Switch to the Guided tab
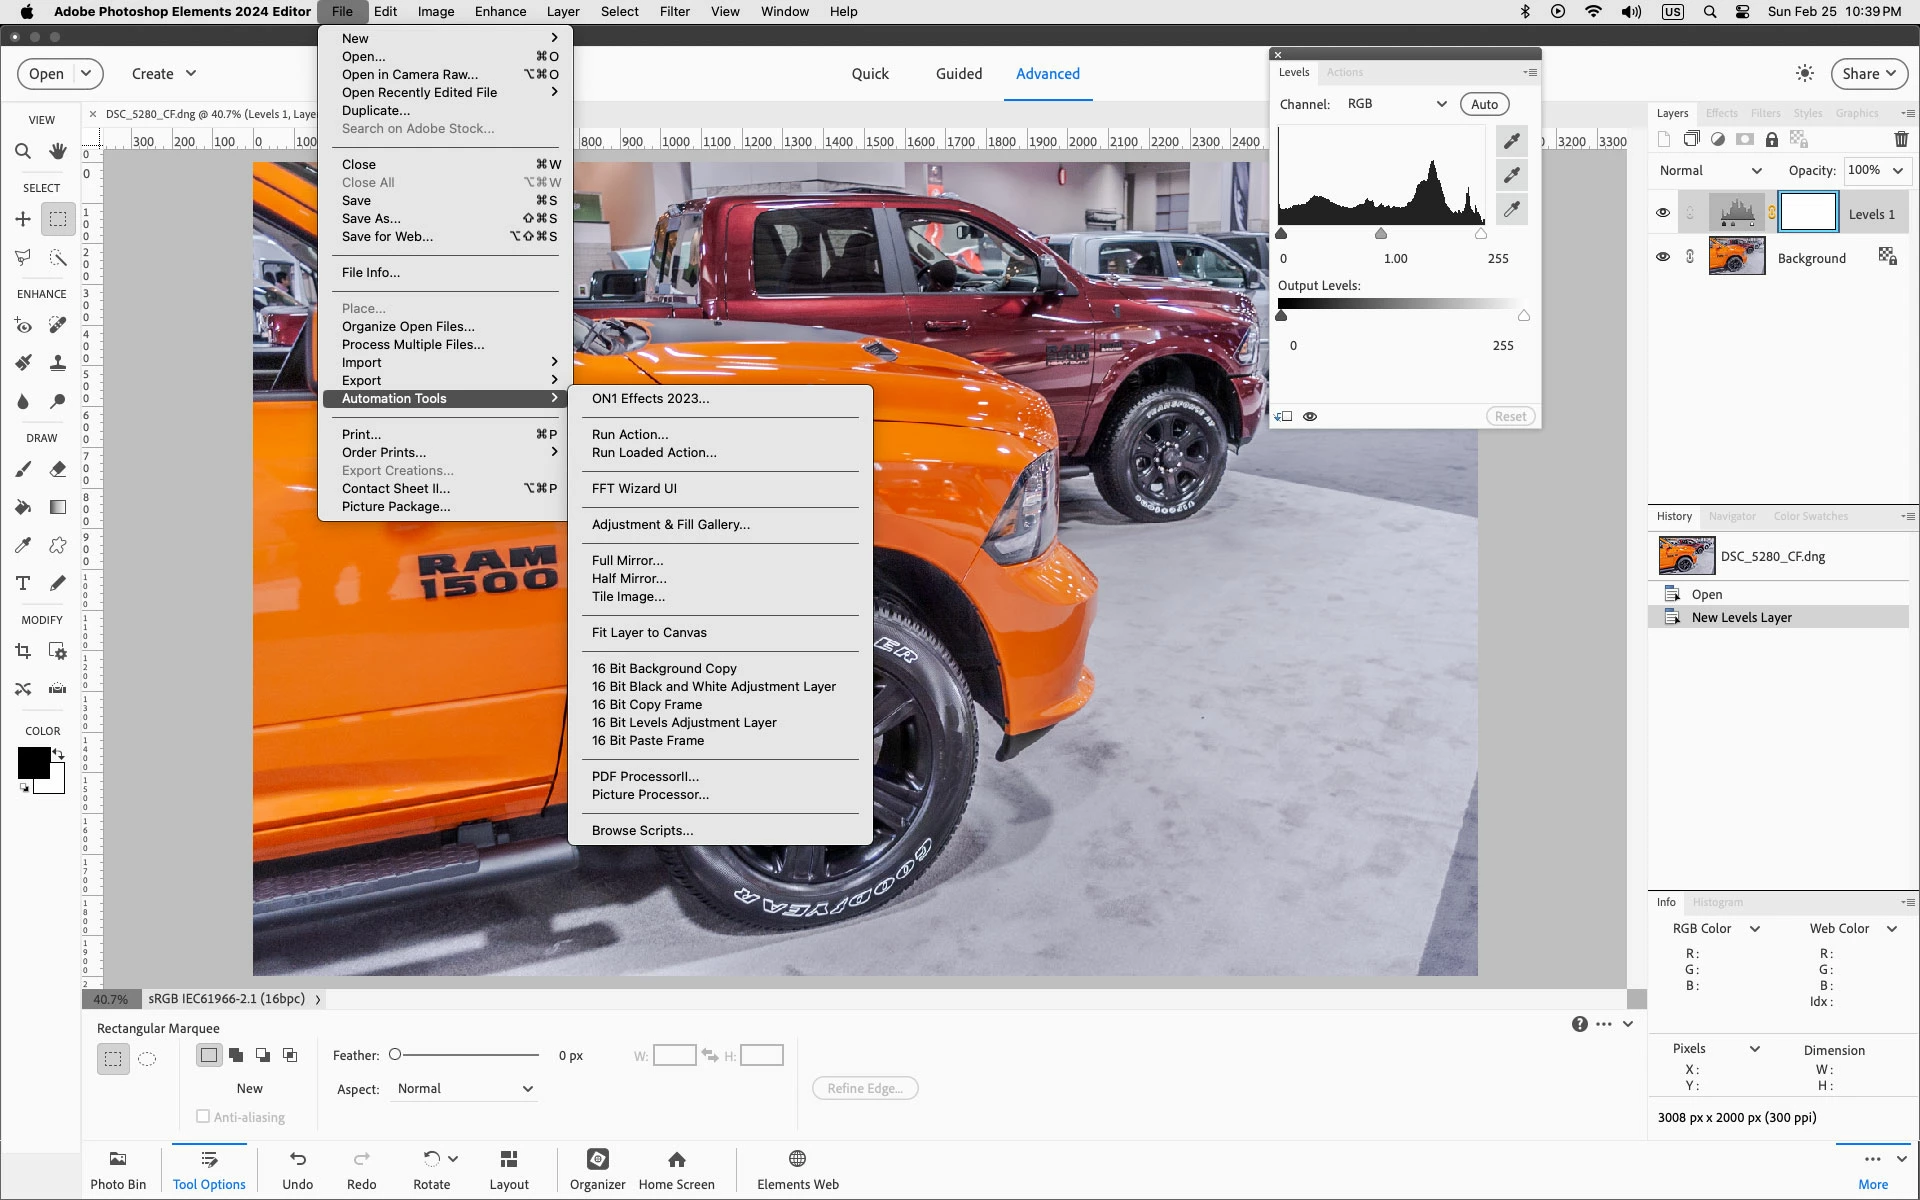The height and width of the screenshot is (1200, 1920). coord(958,74)
